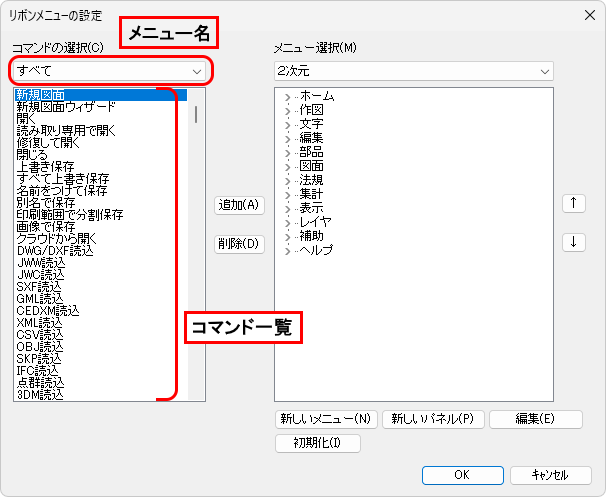The image size is (606, 497).
Task: Expand the ホーム tree node
Action: coord(287,97)
